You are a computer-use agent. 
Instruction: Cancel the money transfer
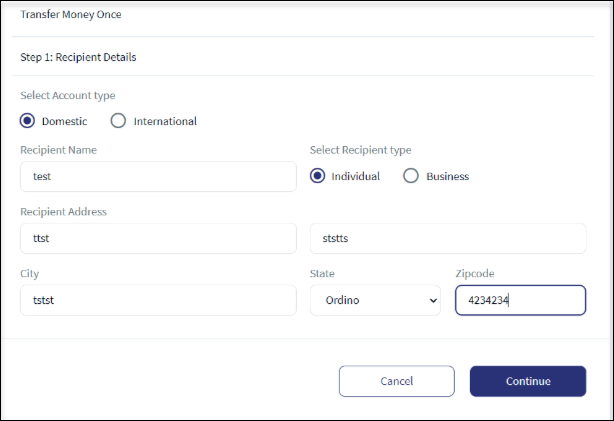pyautogui.click(x=397, y=381)
